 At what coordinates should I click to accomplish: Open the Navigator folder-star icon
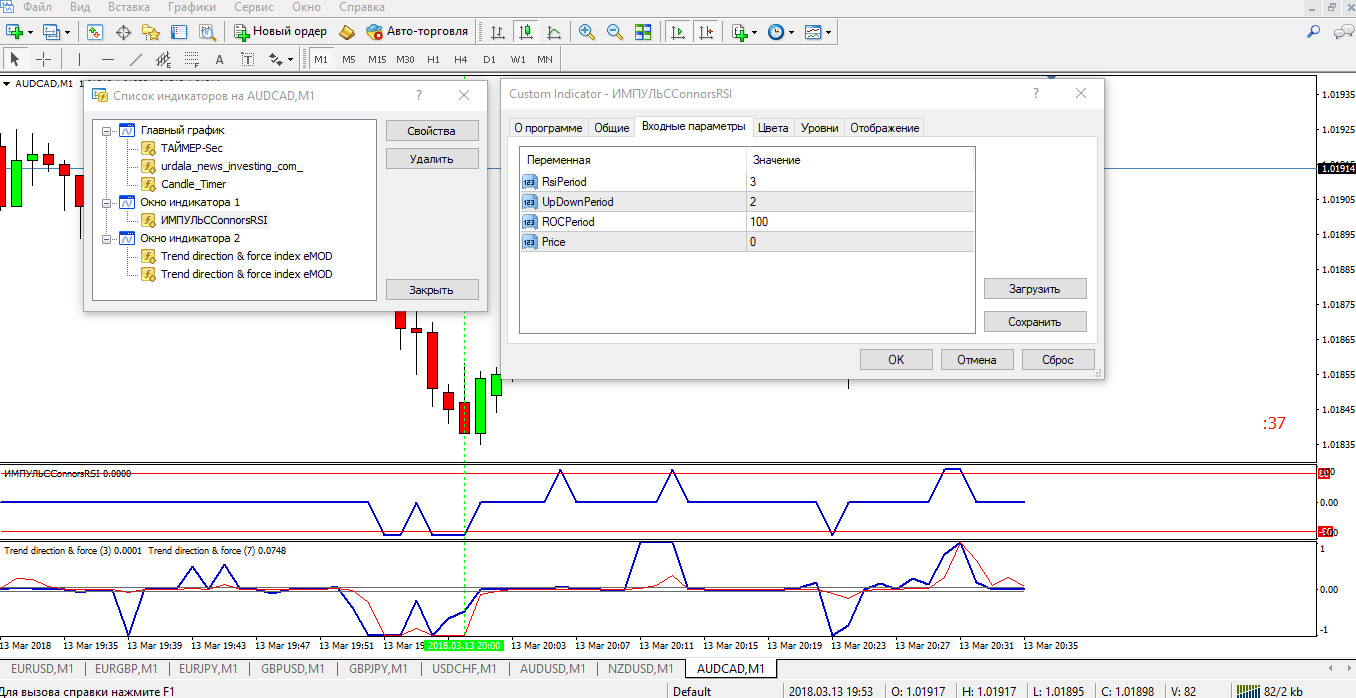coord(151,32)
